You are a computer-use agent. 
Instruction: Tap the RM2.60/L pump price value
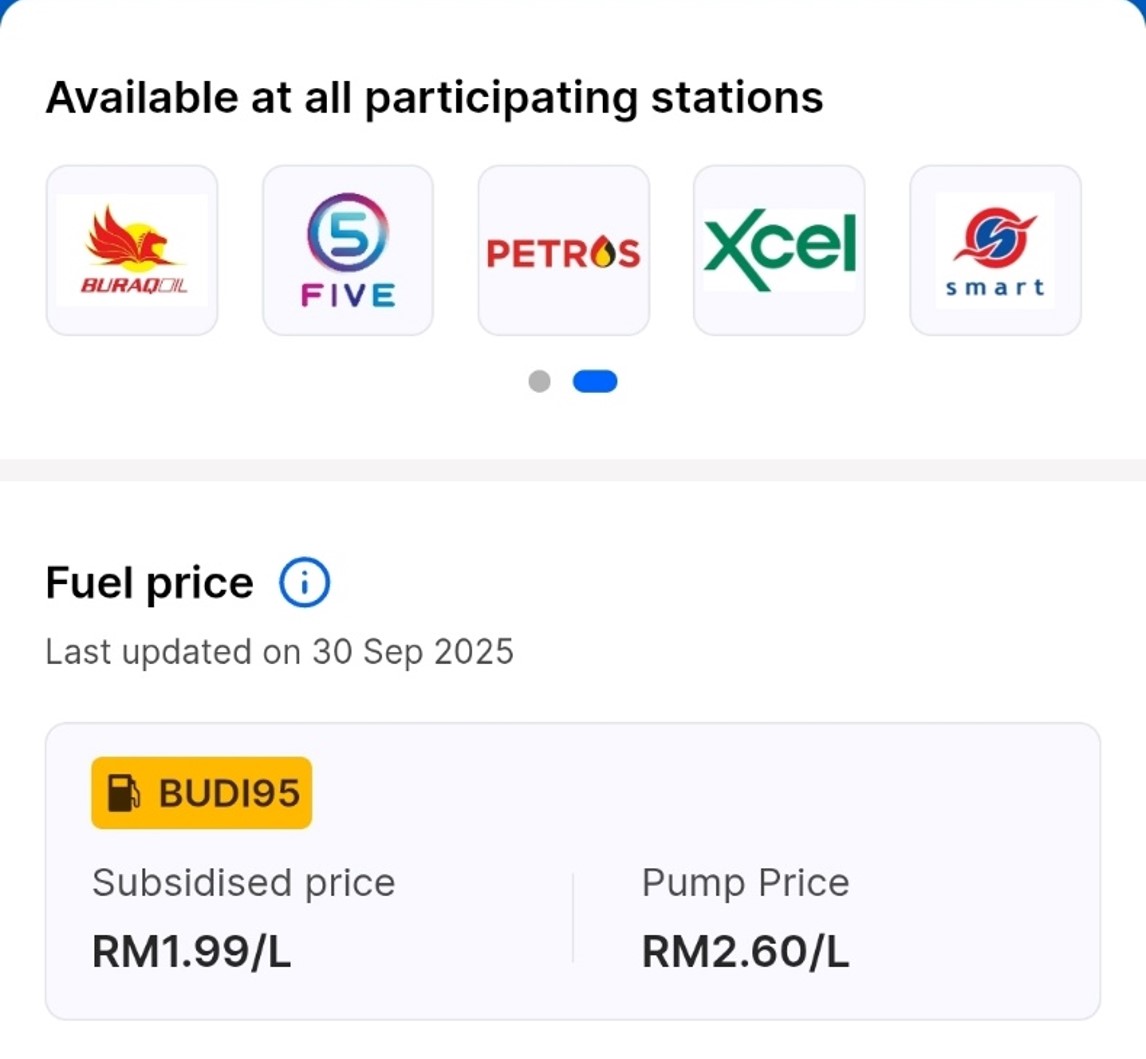pos(745,952)
